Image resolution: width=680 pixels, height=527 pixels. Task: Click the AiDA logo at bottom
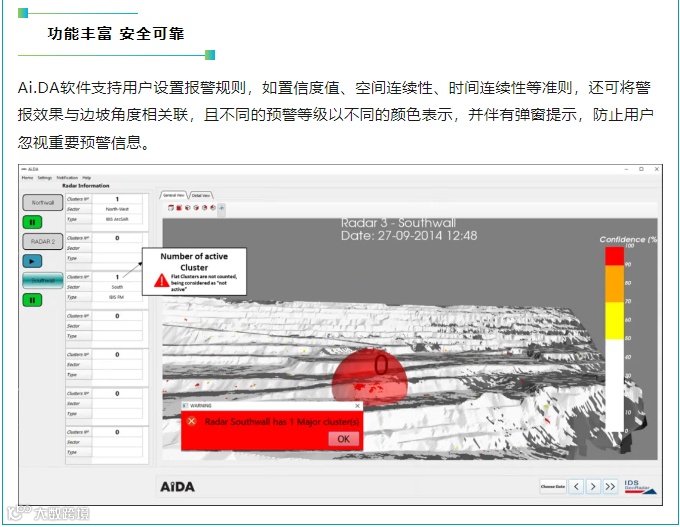coord(177,487)
